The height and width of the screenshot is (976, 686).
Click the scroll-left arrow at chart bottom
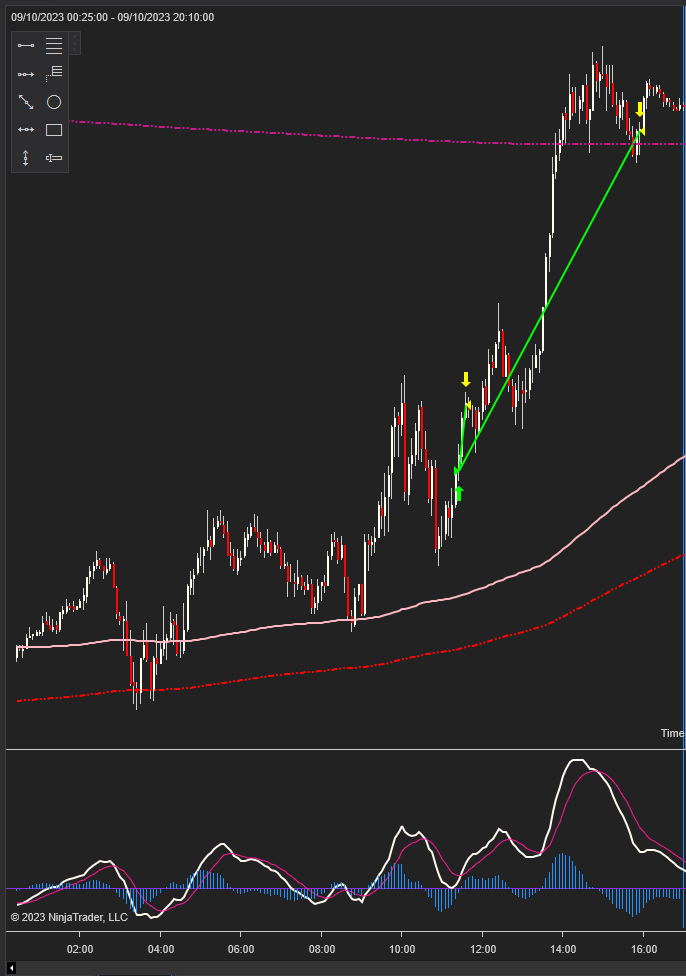pyautogui.click(x=11, y=968)
